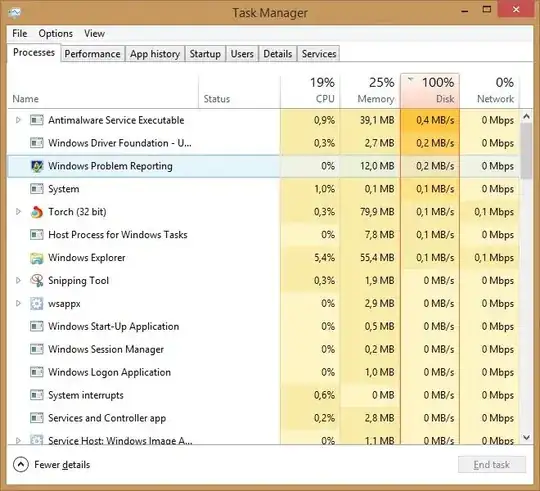Viewport: 540px width, 491px height.
Task: Open the View menu
Action: click(x=94, y=33)
